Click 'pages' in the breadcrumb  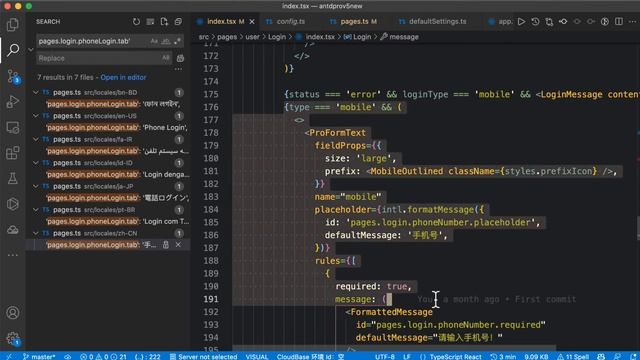click(x=227, y=37)
